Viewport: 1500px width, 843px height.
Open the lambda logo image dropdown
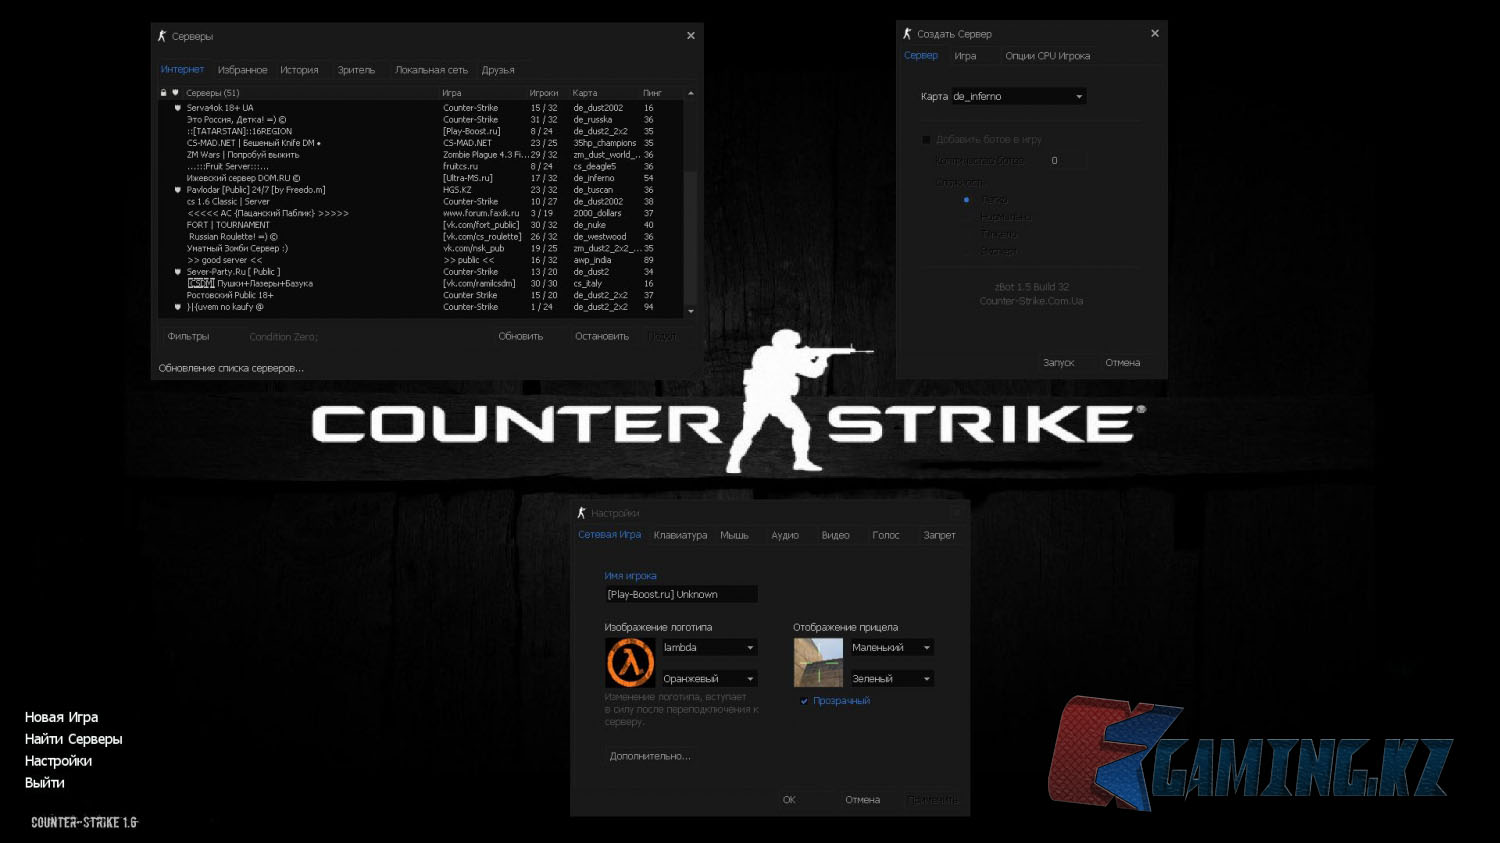tap(709, 648)
